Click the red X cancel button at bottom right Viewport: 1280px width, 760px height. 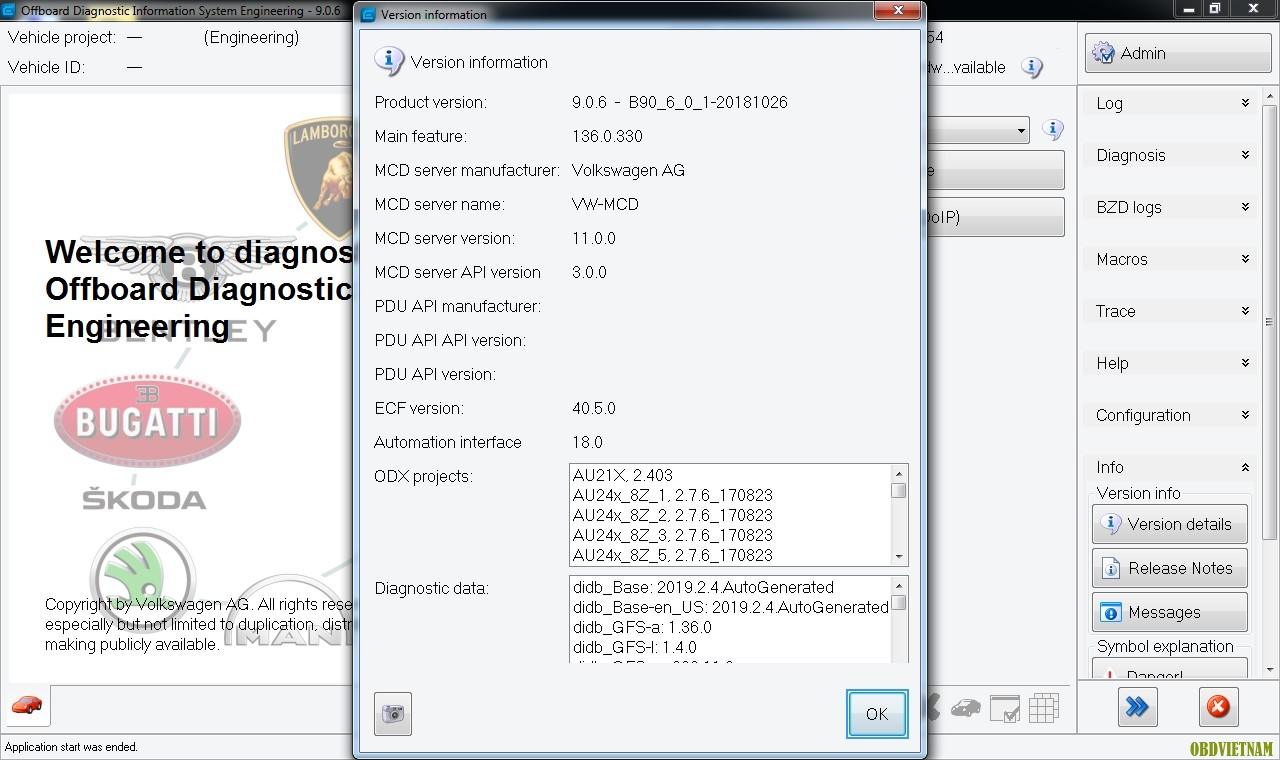point(1218,707)
